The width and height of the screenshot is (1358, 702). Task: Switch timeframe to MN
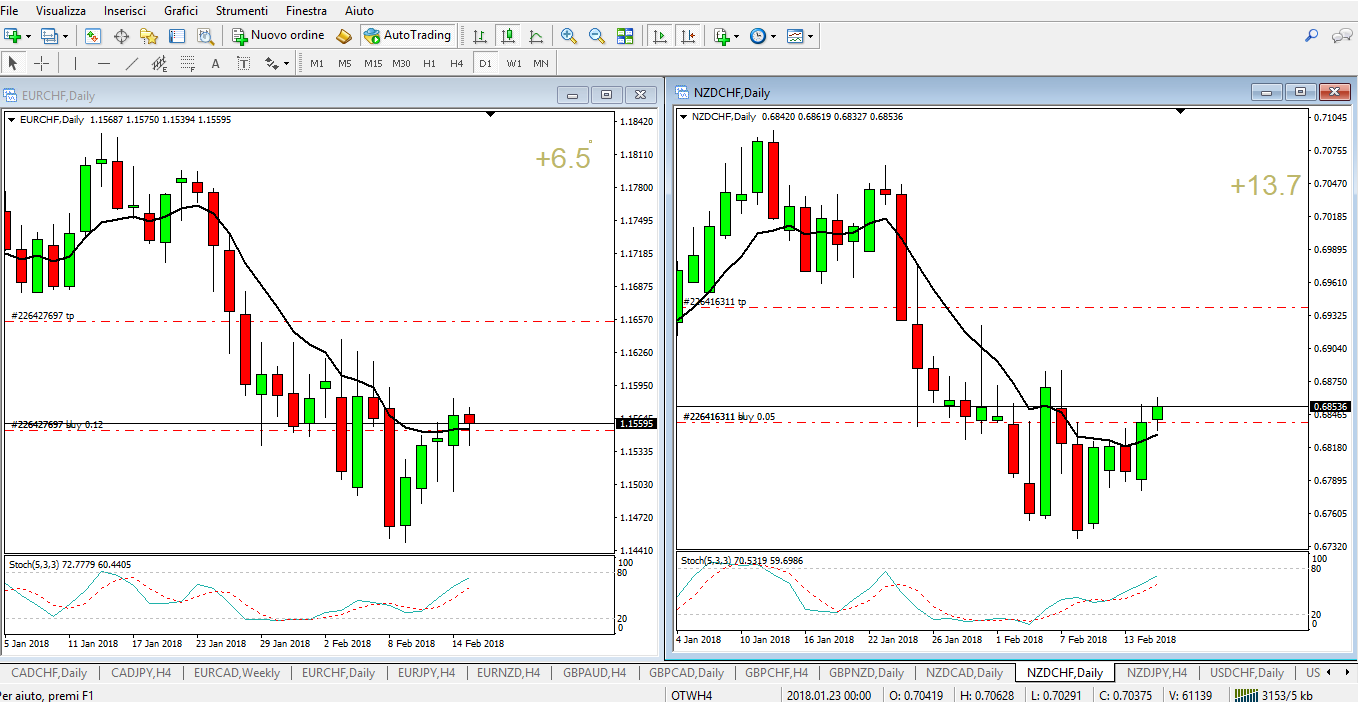pyautogui.click(x=541, y=63)
